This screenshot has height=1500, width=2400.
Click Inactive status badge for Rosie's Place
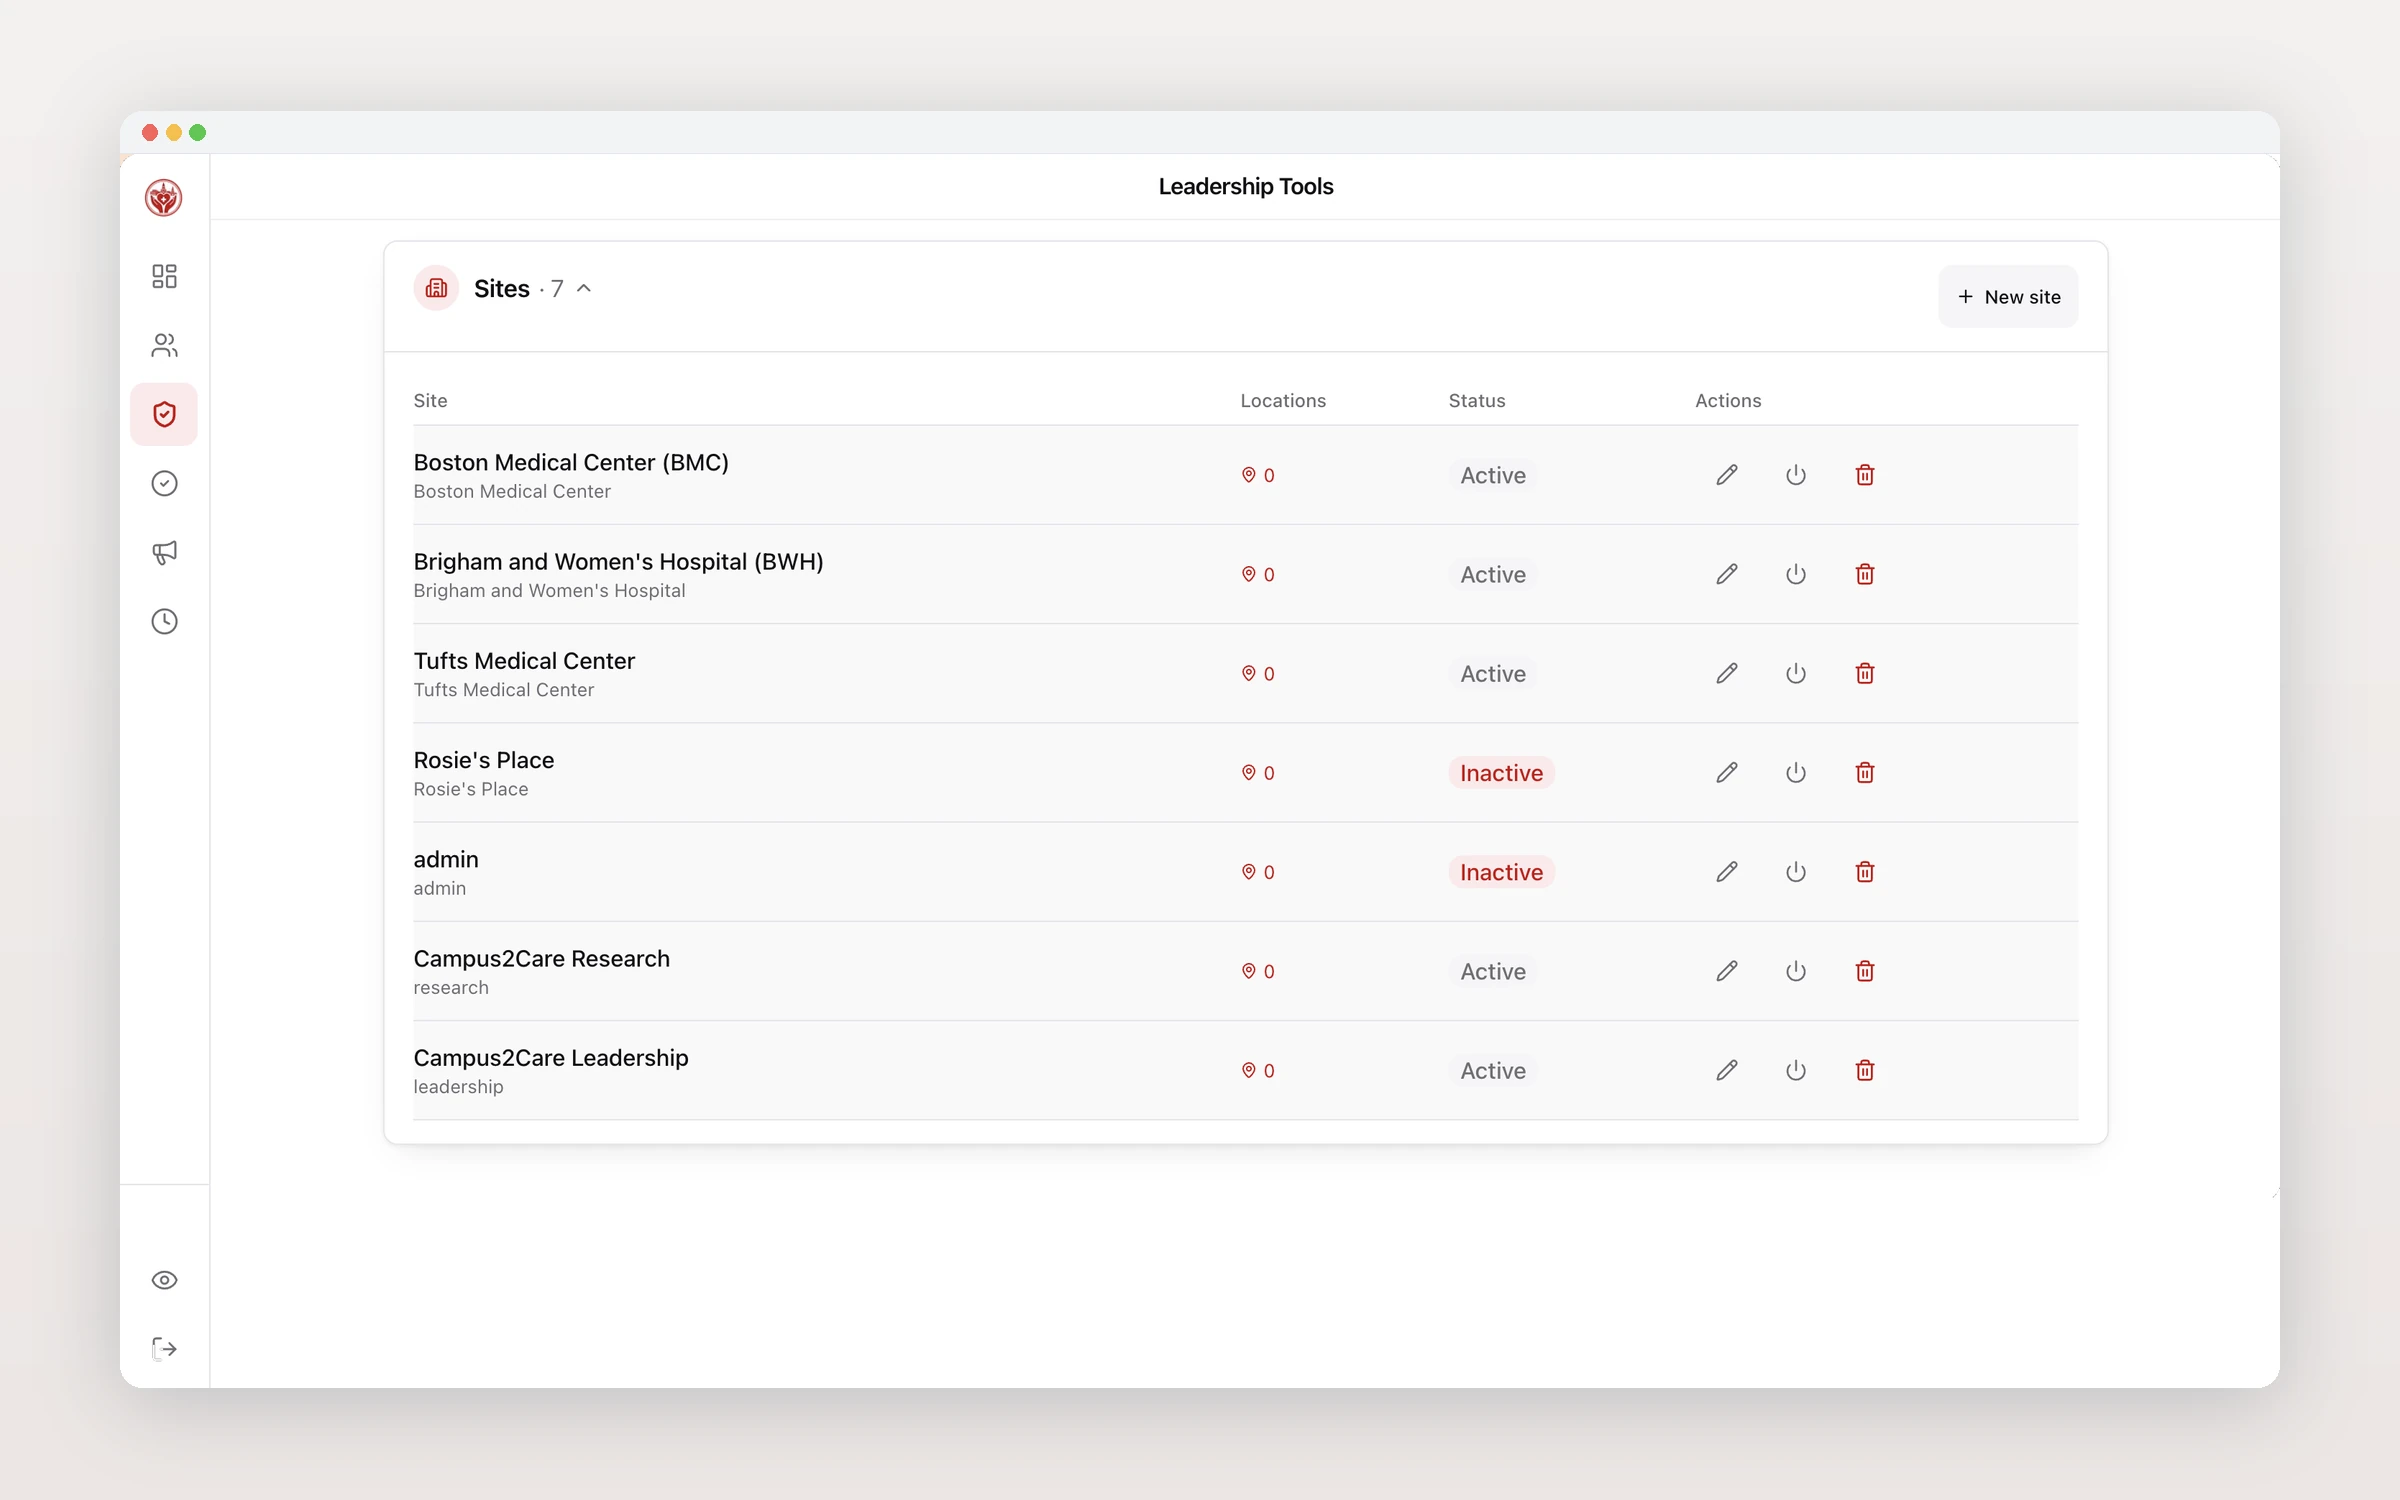(x=1501, y=773)
